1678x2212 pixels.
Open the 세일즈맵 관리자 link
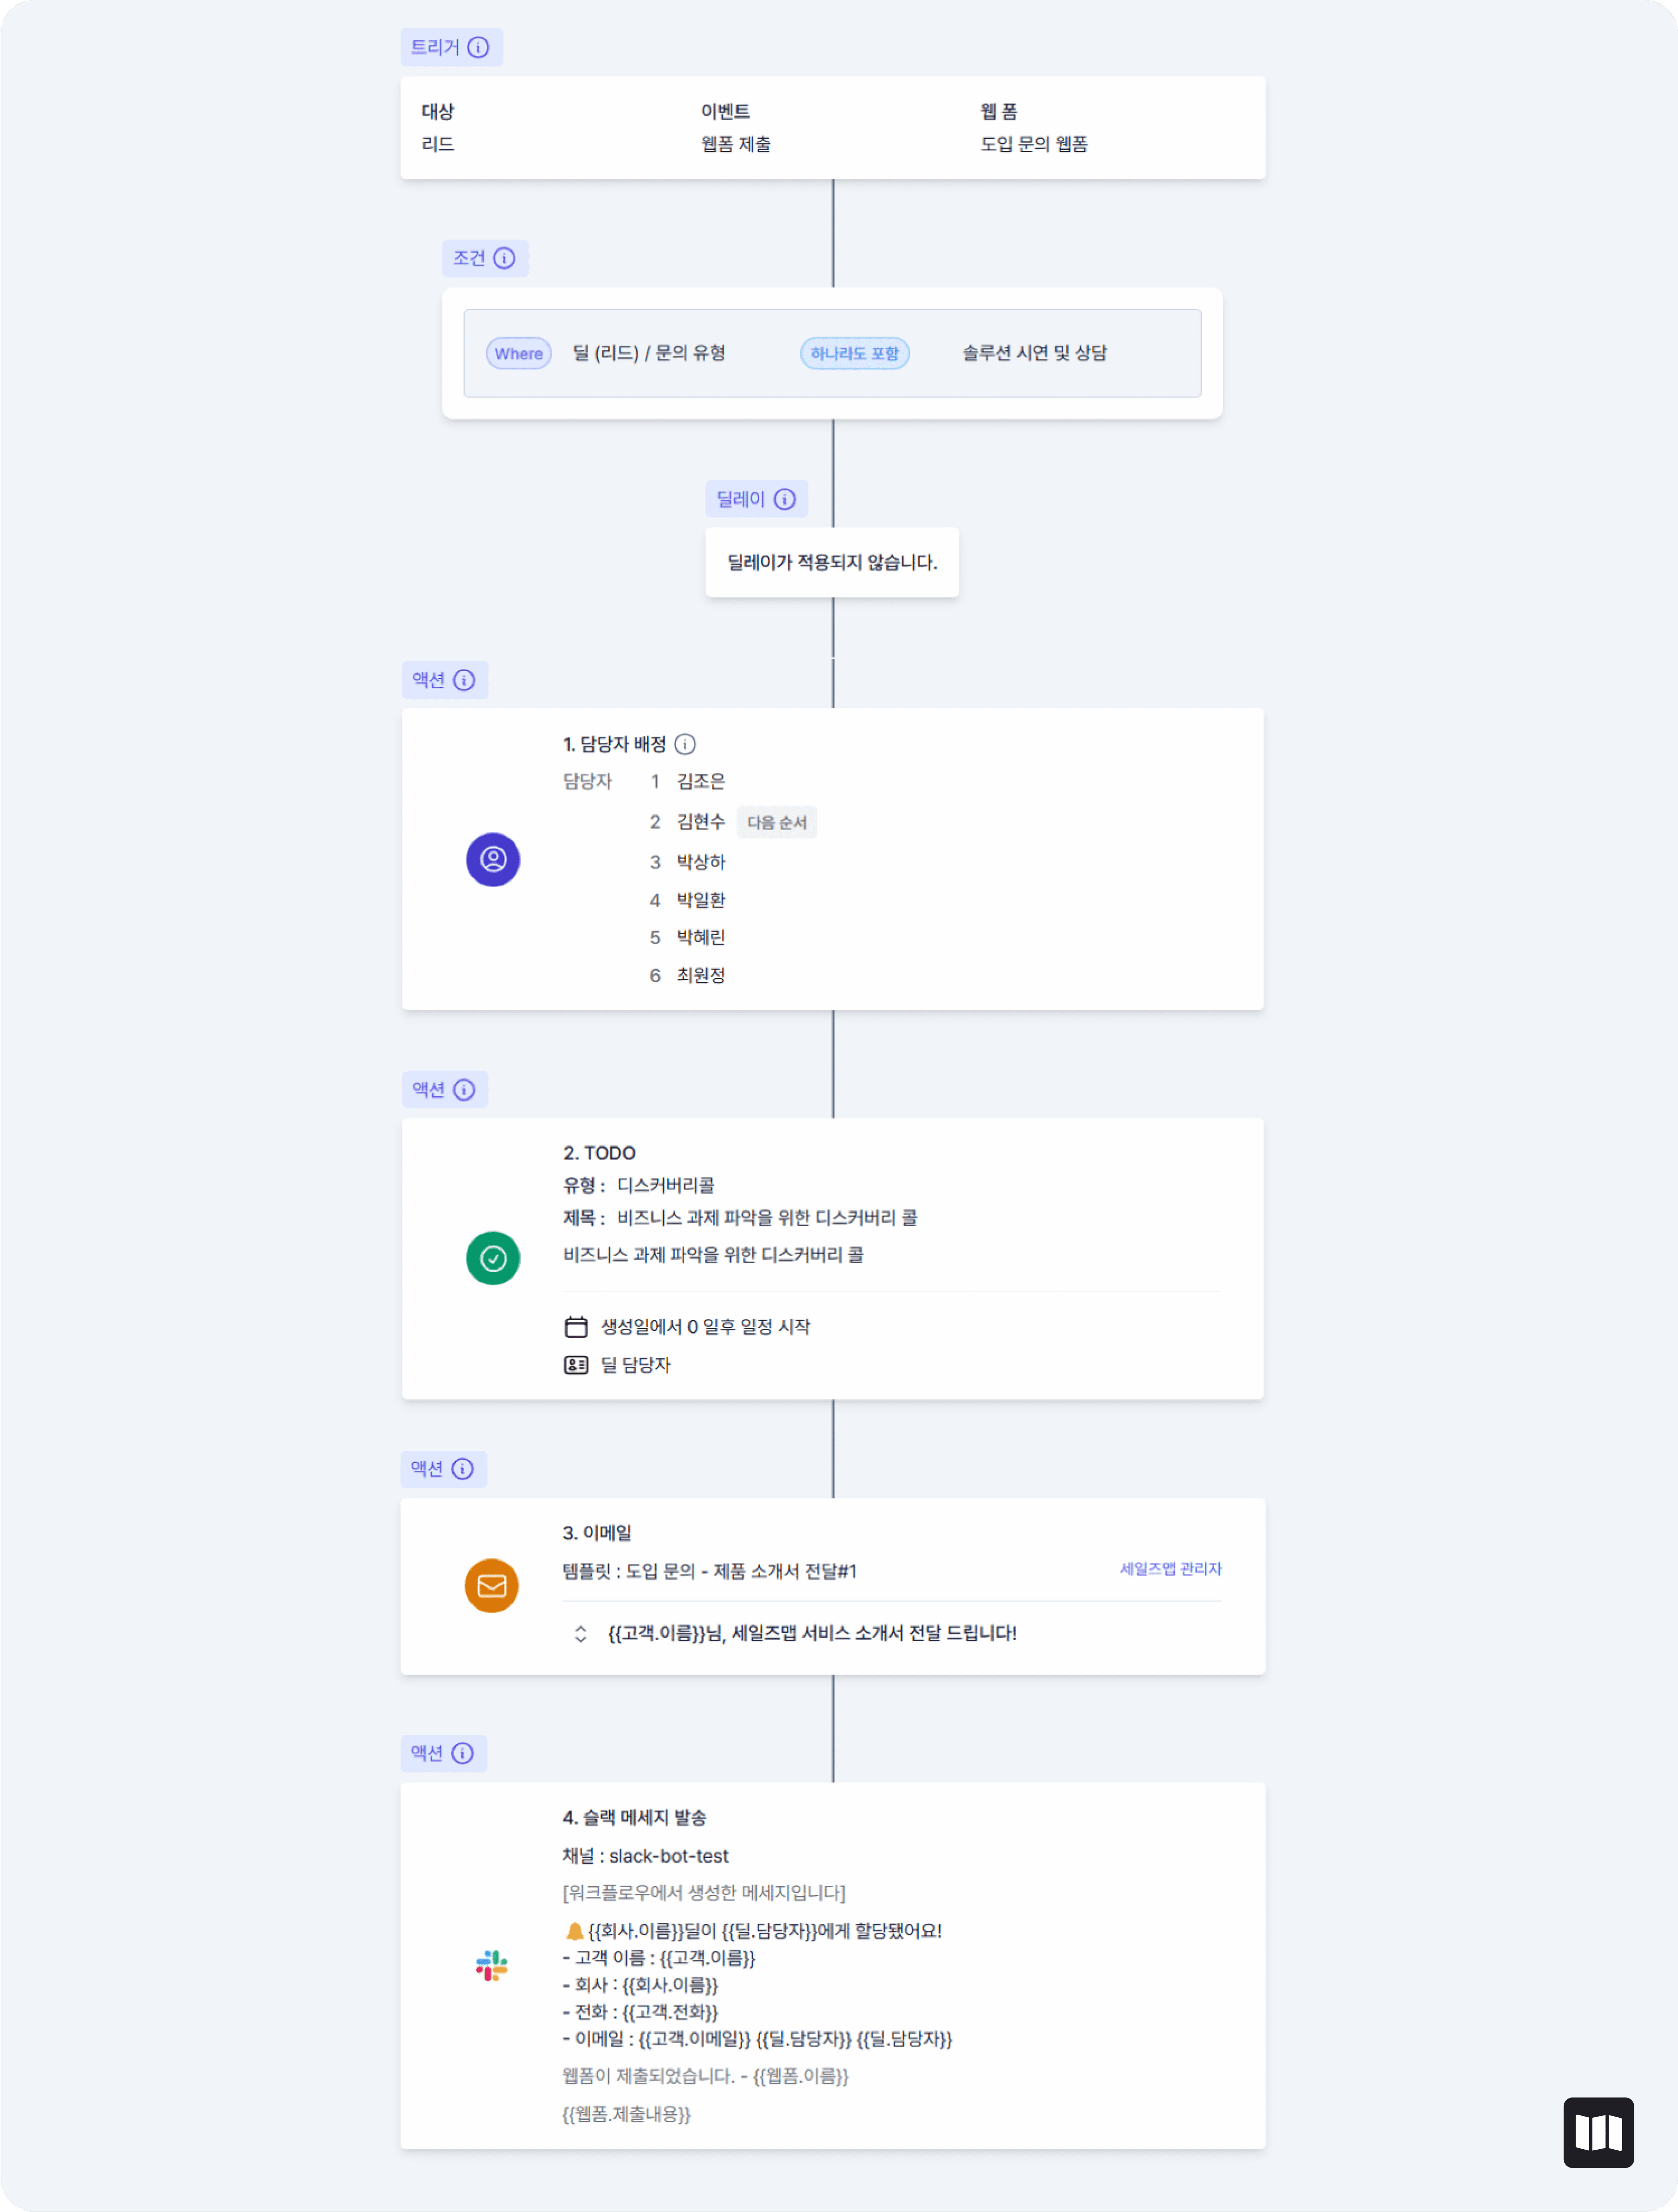[1170, 1569]
